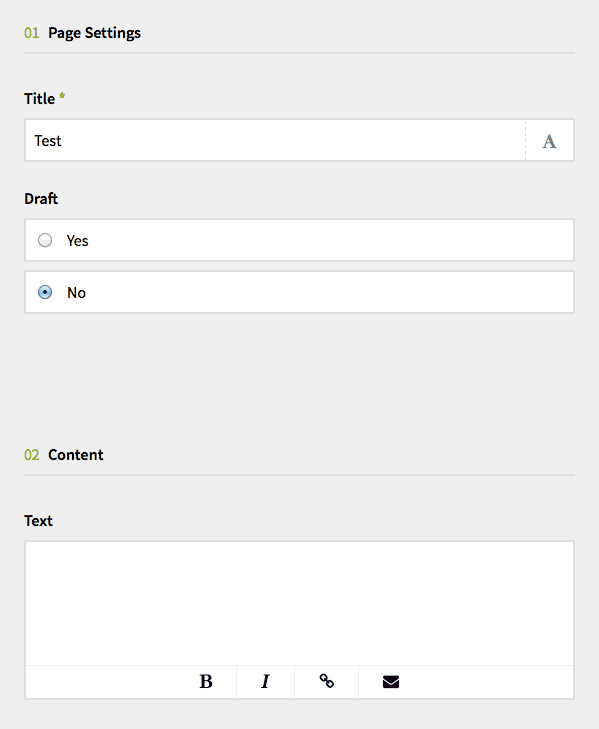Click the No option label text

coord(76,293)
